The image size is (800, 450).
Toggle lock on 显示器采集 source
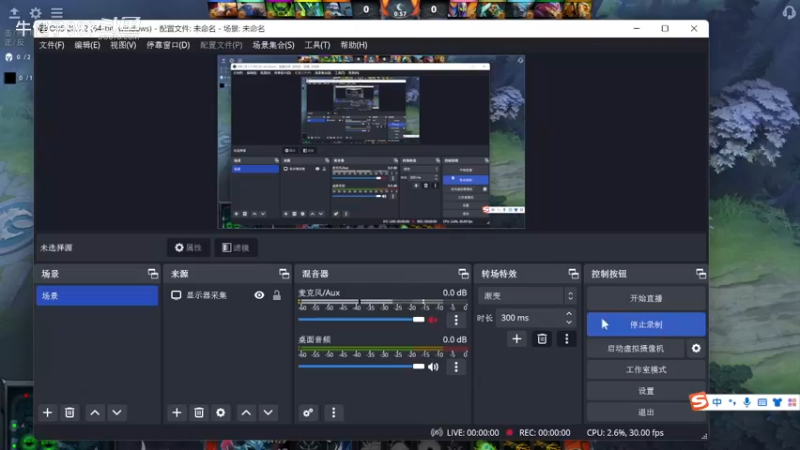click(x=277, y=295)
